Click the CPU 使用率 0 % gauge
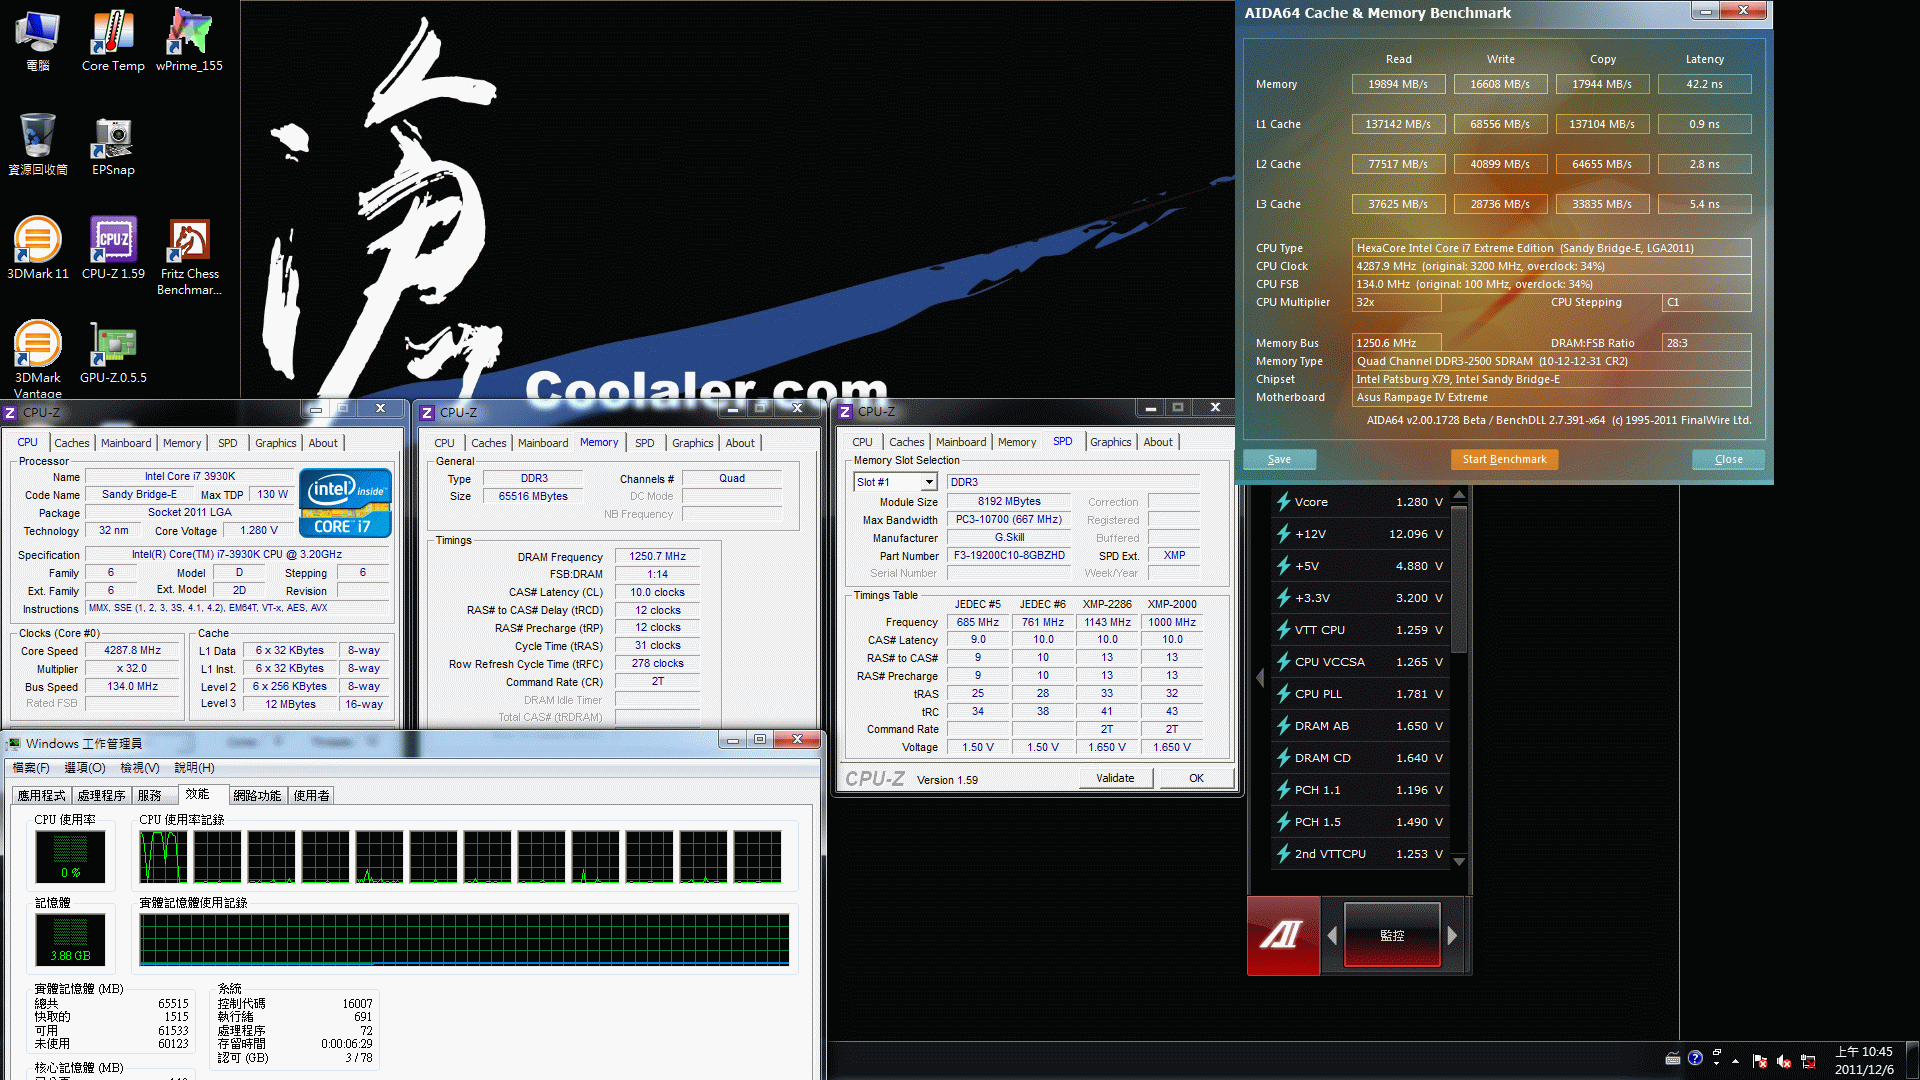1920x1080 pixels. 70,856
